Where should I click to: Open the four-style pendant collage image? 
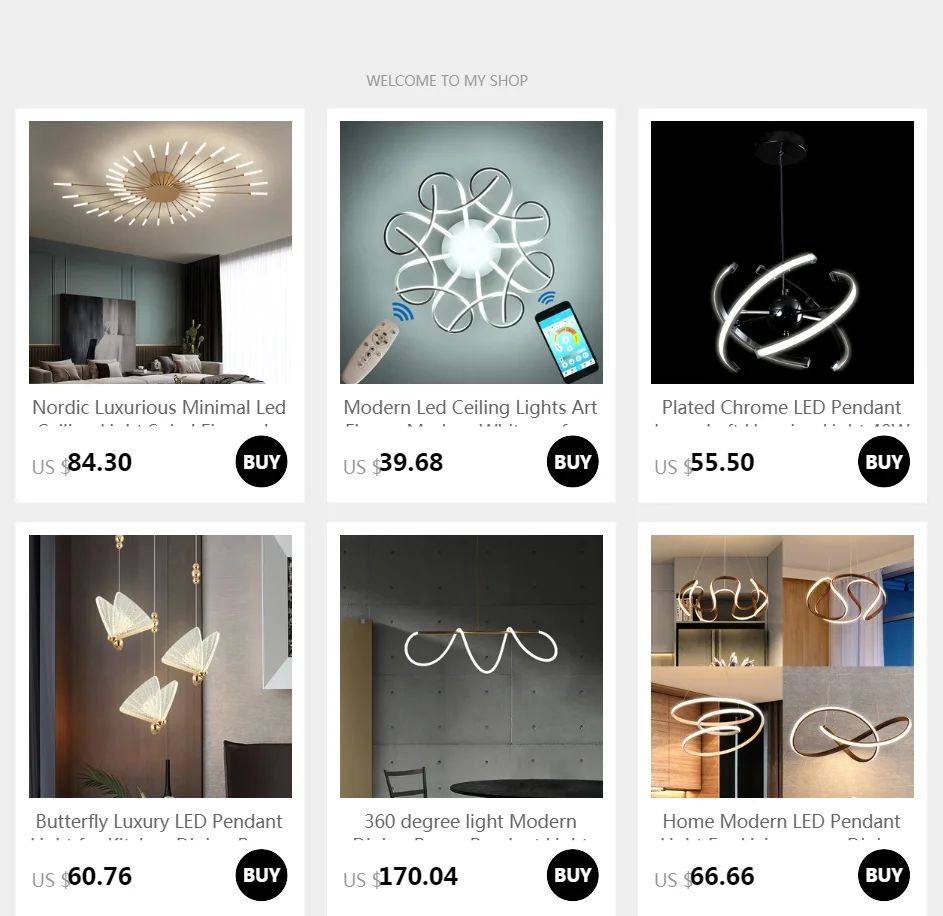(782, 666)
